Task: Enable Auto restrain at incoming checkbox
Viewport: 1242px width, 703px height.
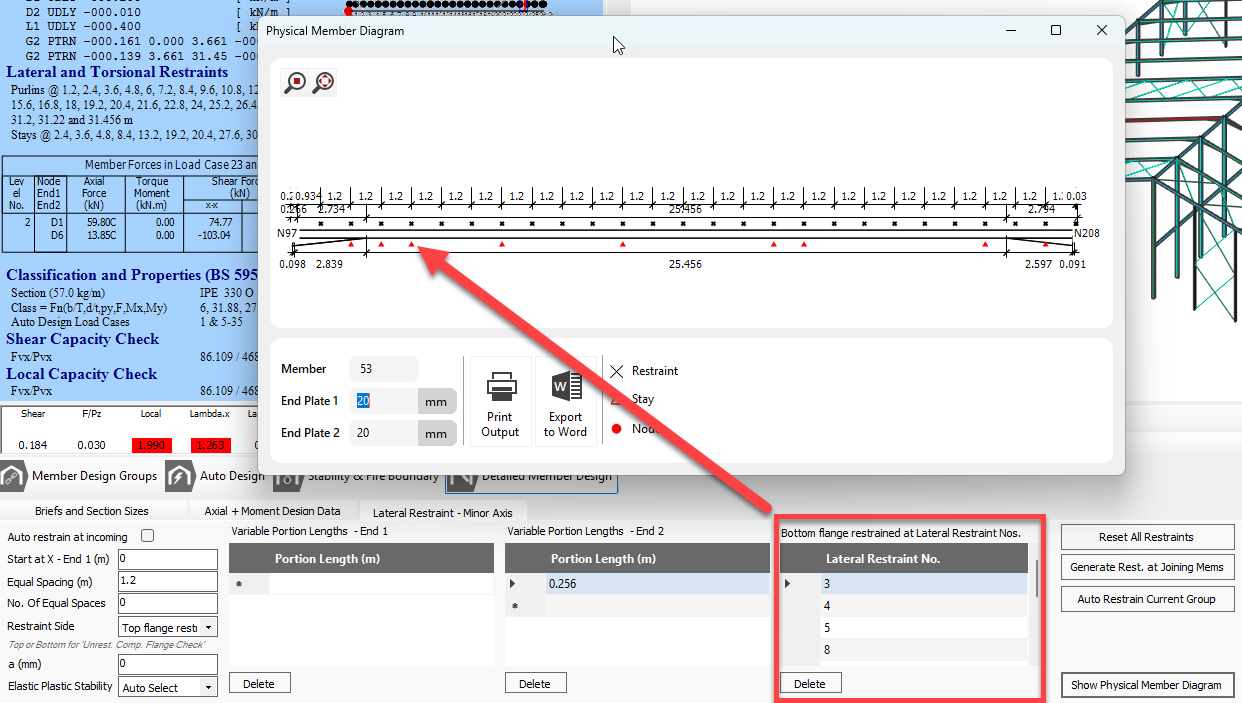Action: 148,536
